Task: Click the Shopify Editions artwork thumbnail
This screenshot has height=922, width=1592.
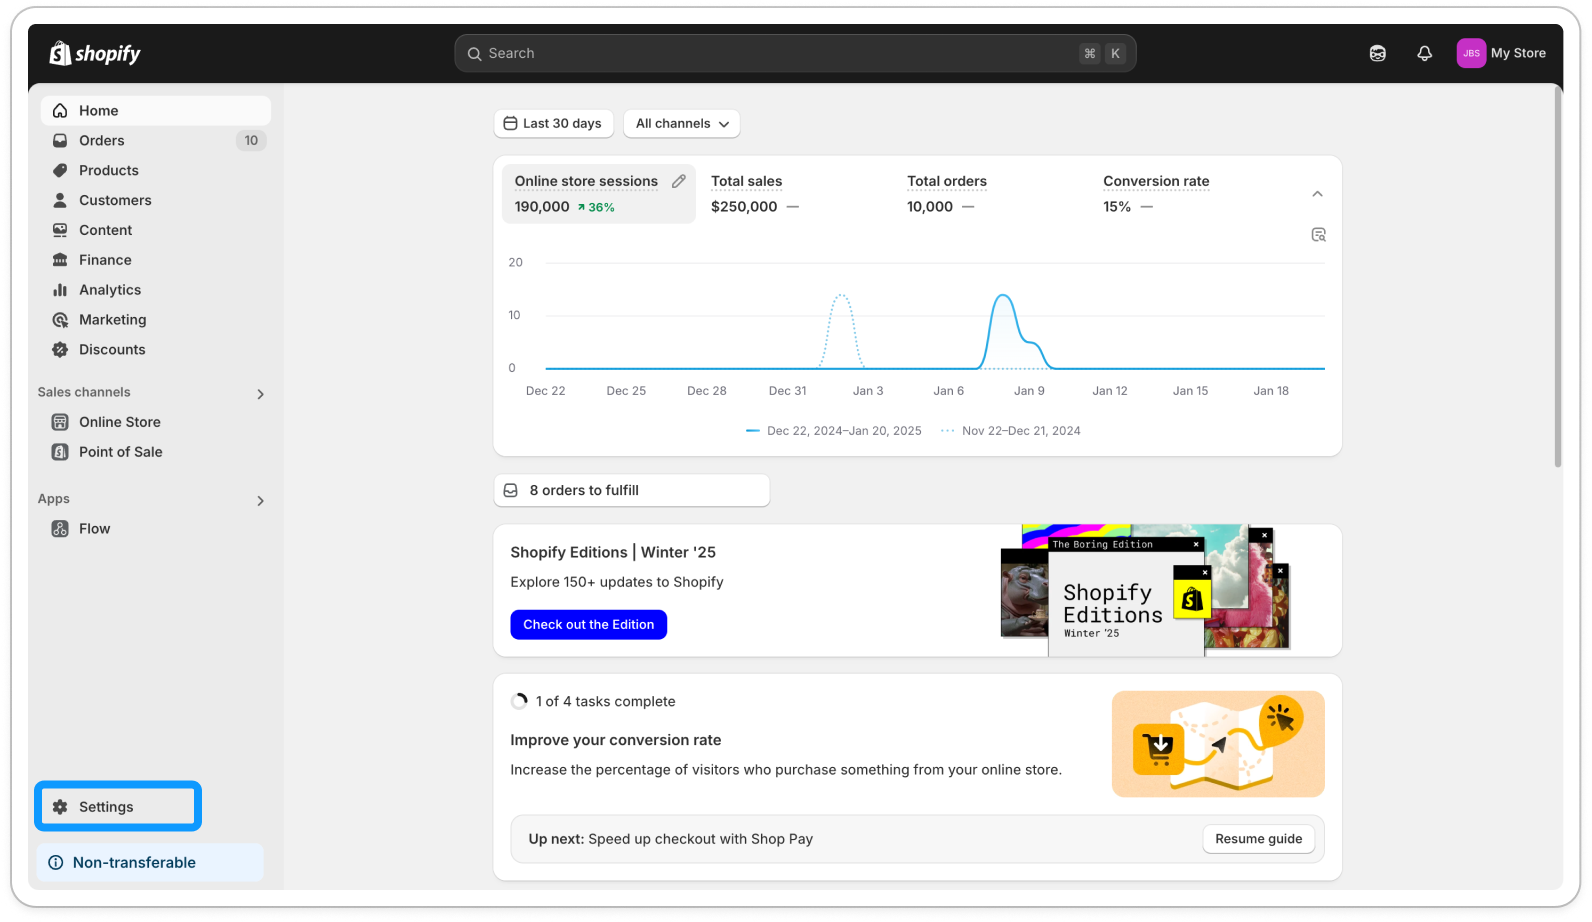Action: 1145,591
